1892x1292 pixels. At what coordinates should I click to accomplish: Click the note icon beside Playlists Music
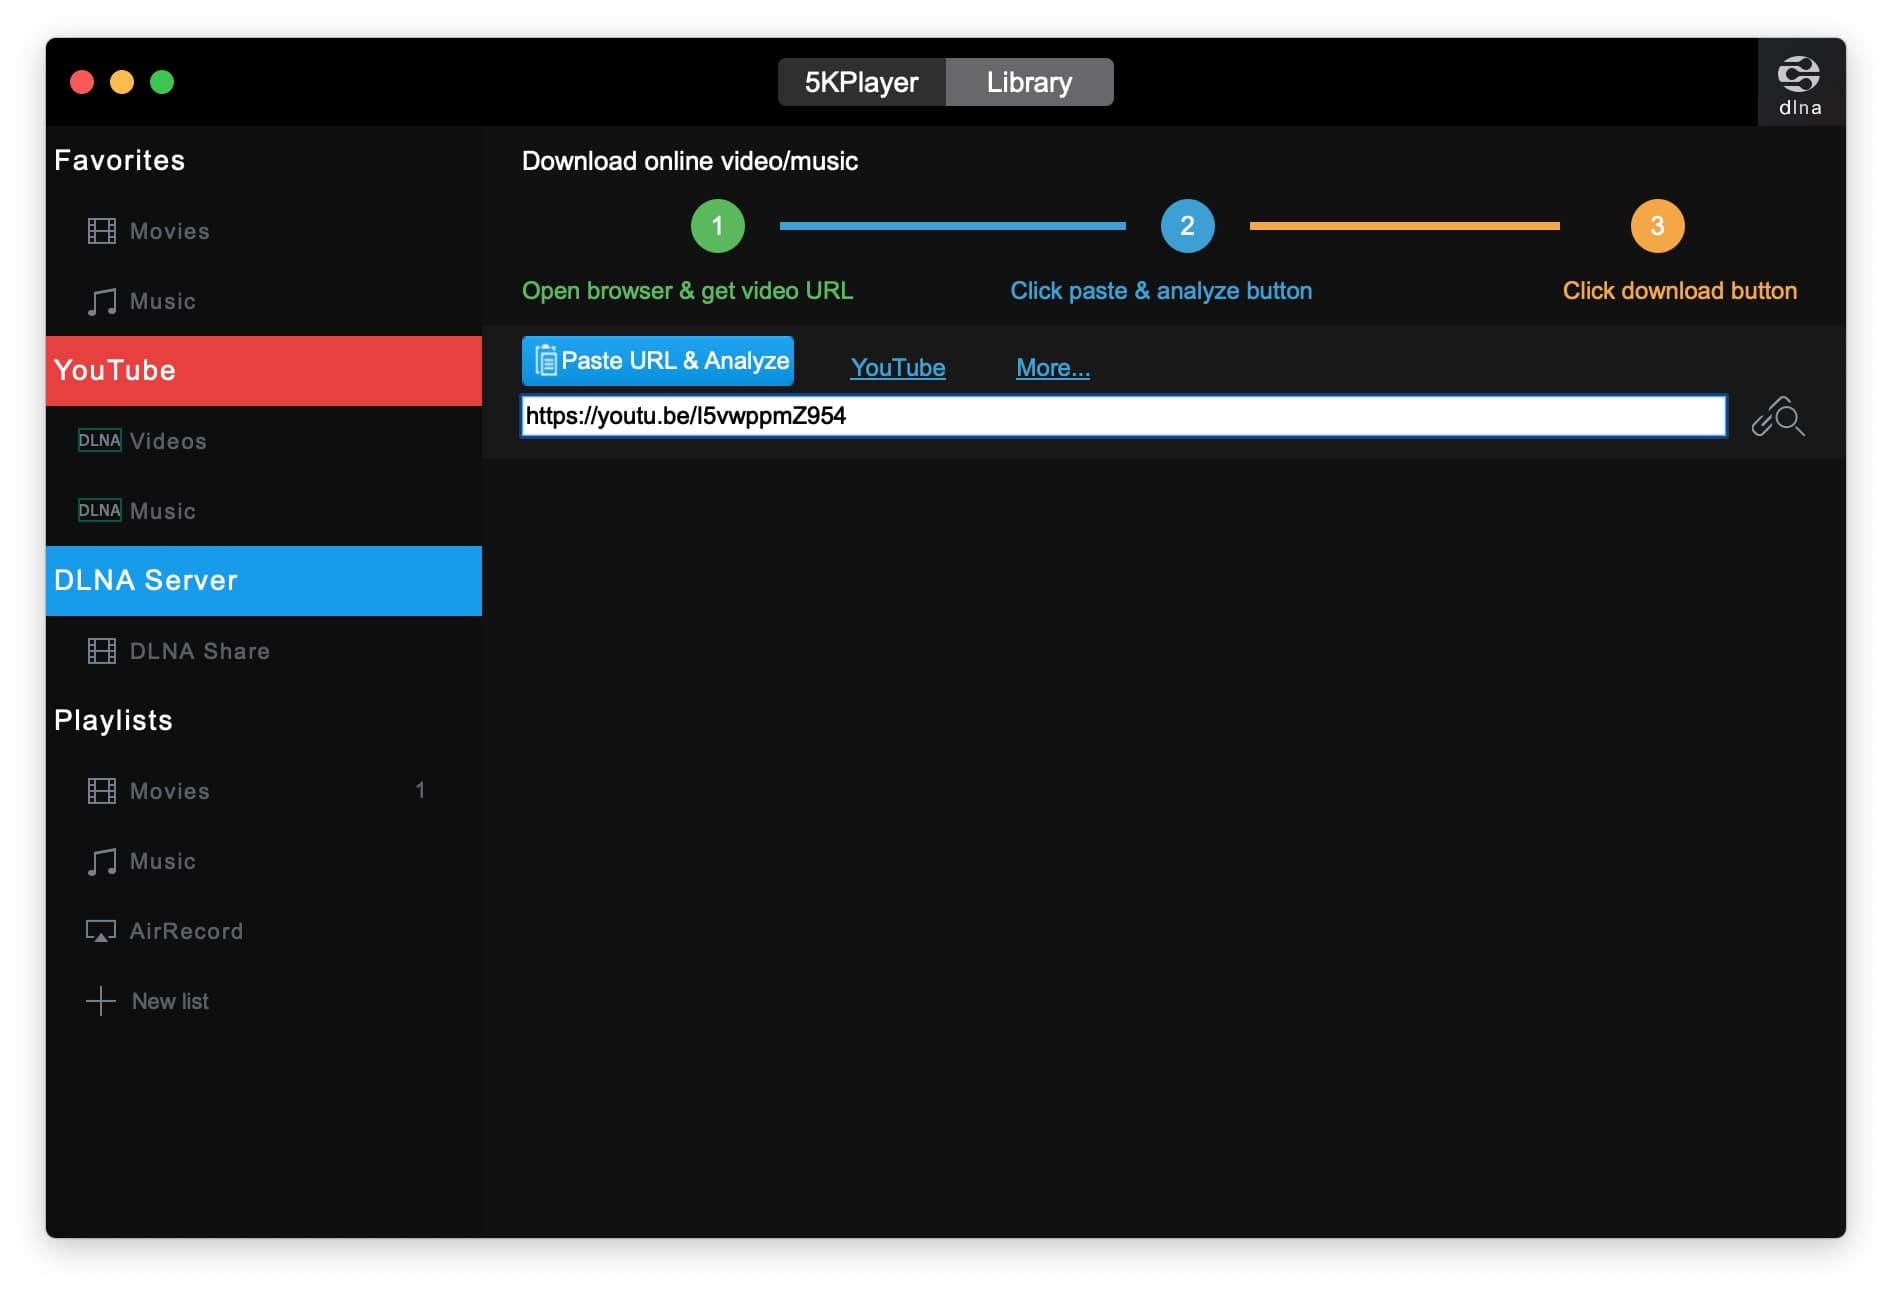(101, 861)
